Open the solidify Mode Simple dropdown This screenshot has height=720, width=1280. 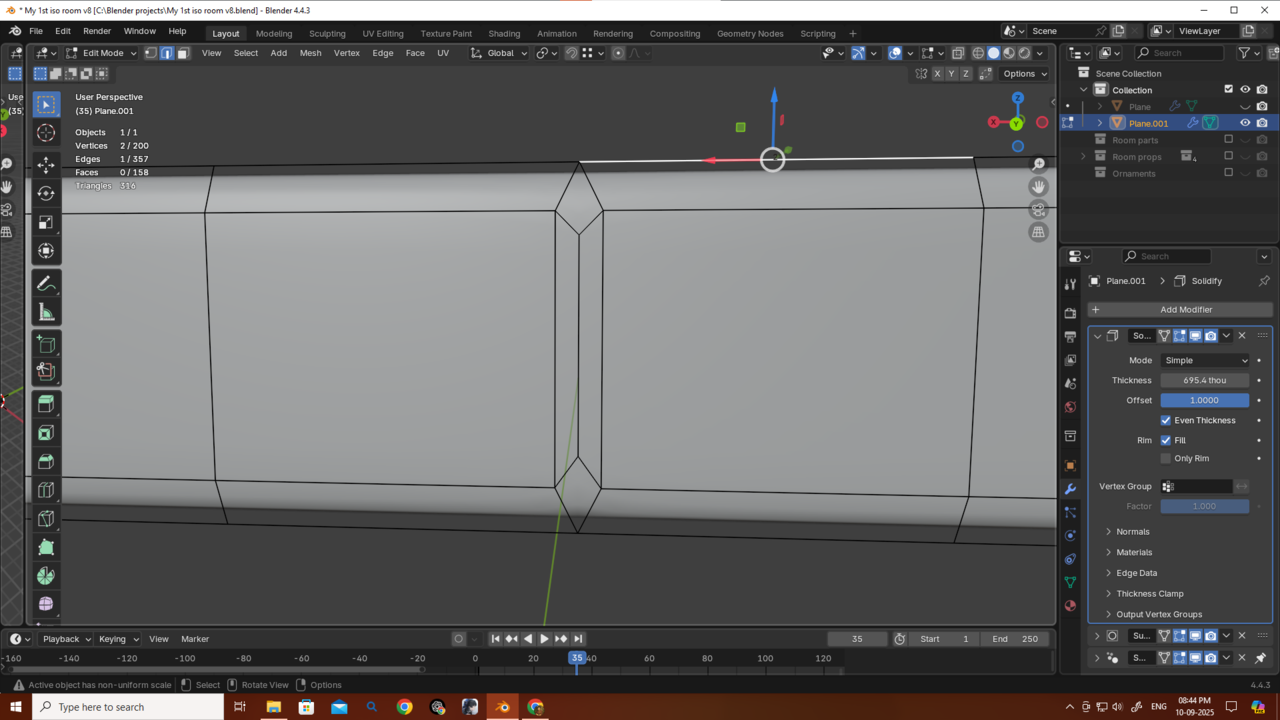pyautogui.click(x=1205, y=360)
